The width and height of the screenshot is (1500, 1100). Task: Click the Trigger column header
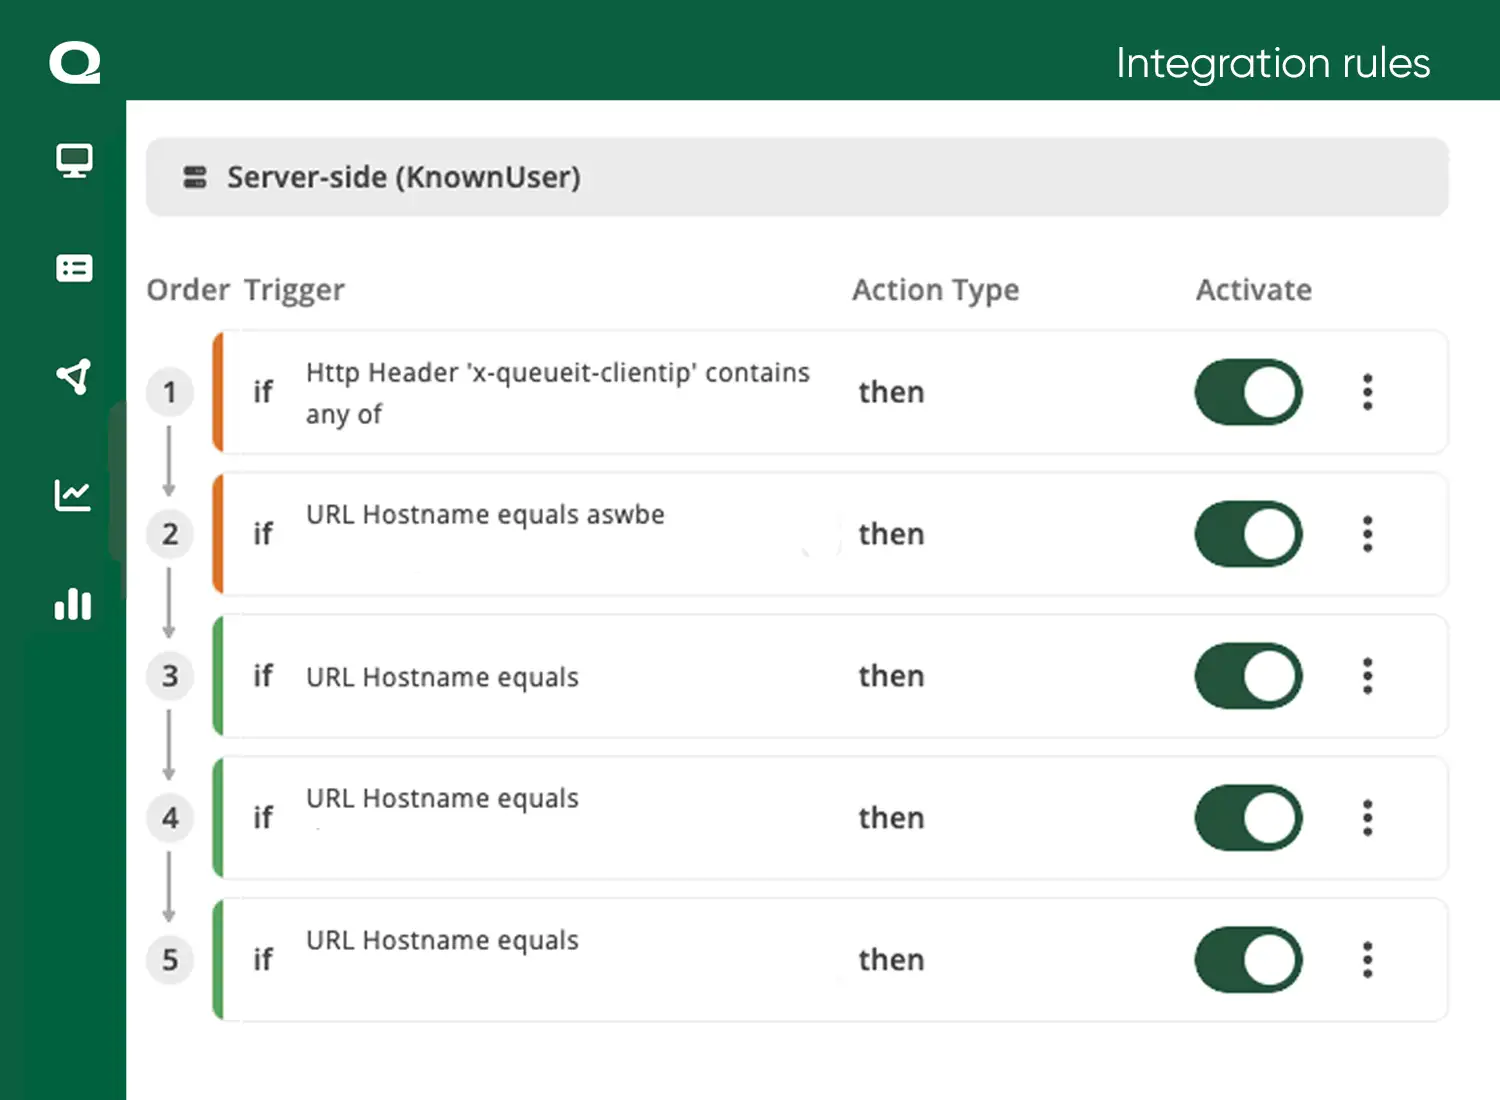pos(294,290)
